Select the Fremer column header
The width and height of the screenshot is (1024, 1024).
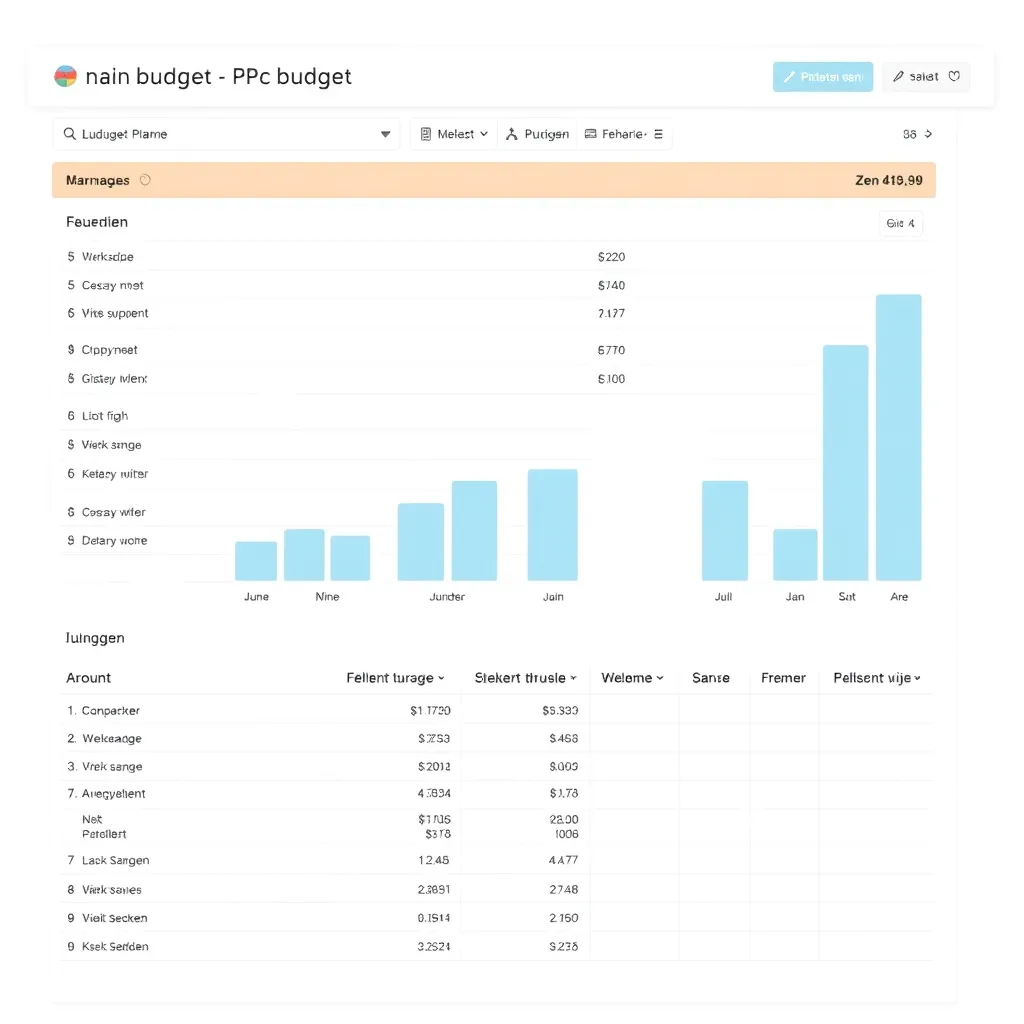(x=783, y=678)
